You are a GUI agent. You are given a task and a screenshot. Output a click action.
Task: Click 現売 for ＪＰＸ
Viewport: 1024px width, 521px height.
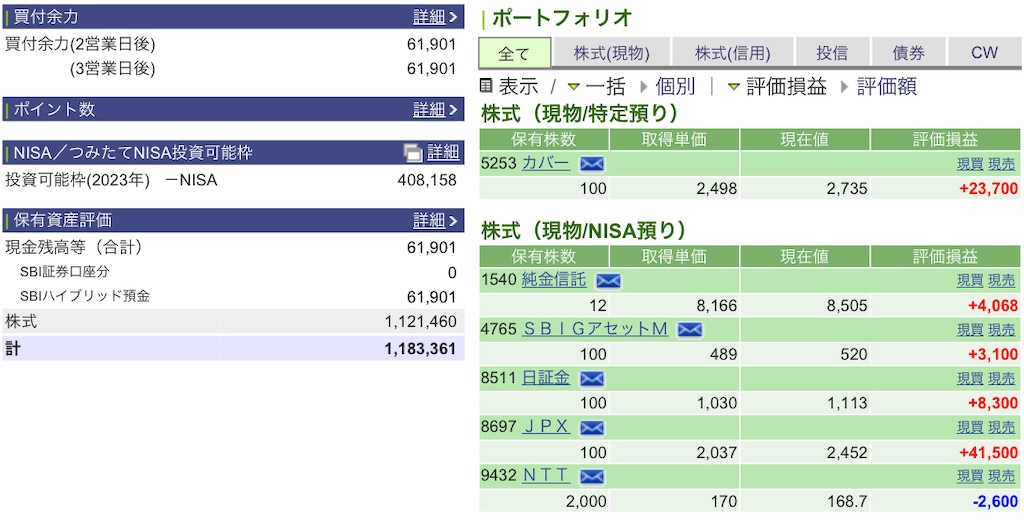pos(1002,428)
